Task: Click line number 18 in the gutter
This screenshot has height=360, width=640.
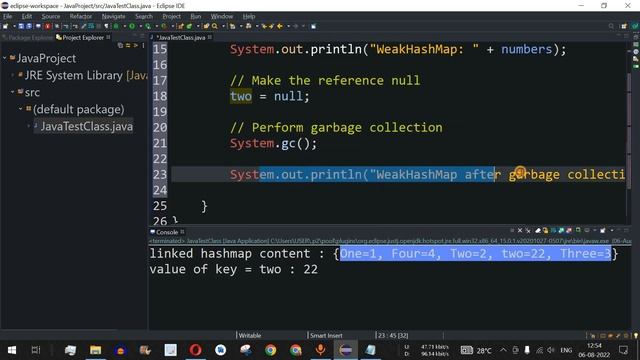Action: [160, 96]
